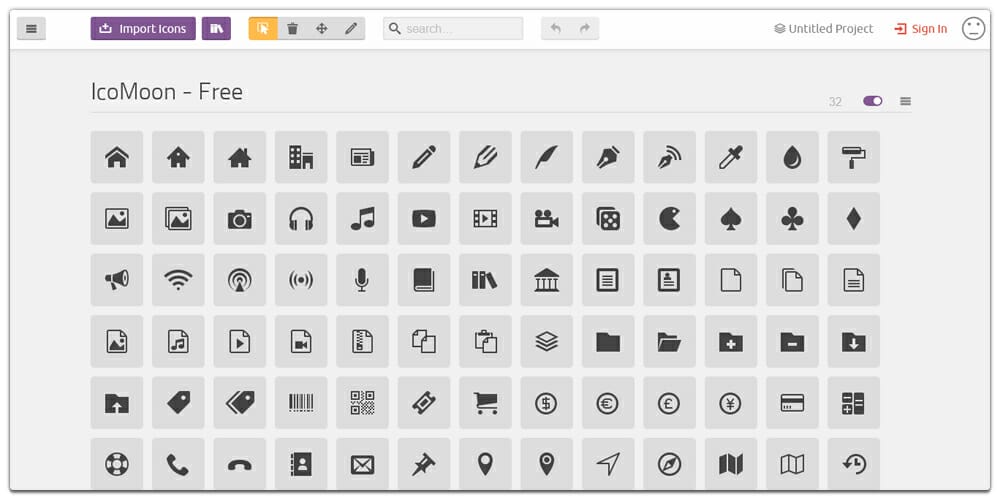The width and height of the screenshot is (1000, 500).
Task: Activate the Remove trash tool
Action: point(292,29)
